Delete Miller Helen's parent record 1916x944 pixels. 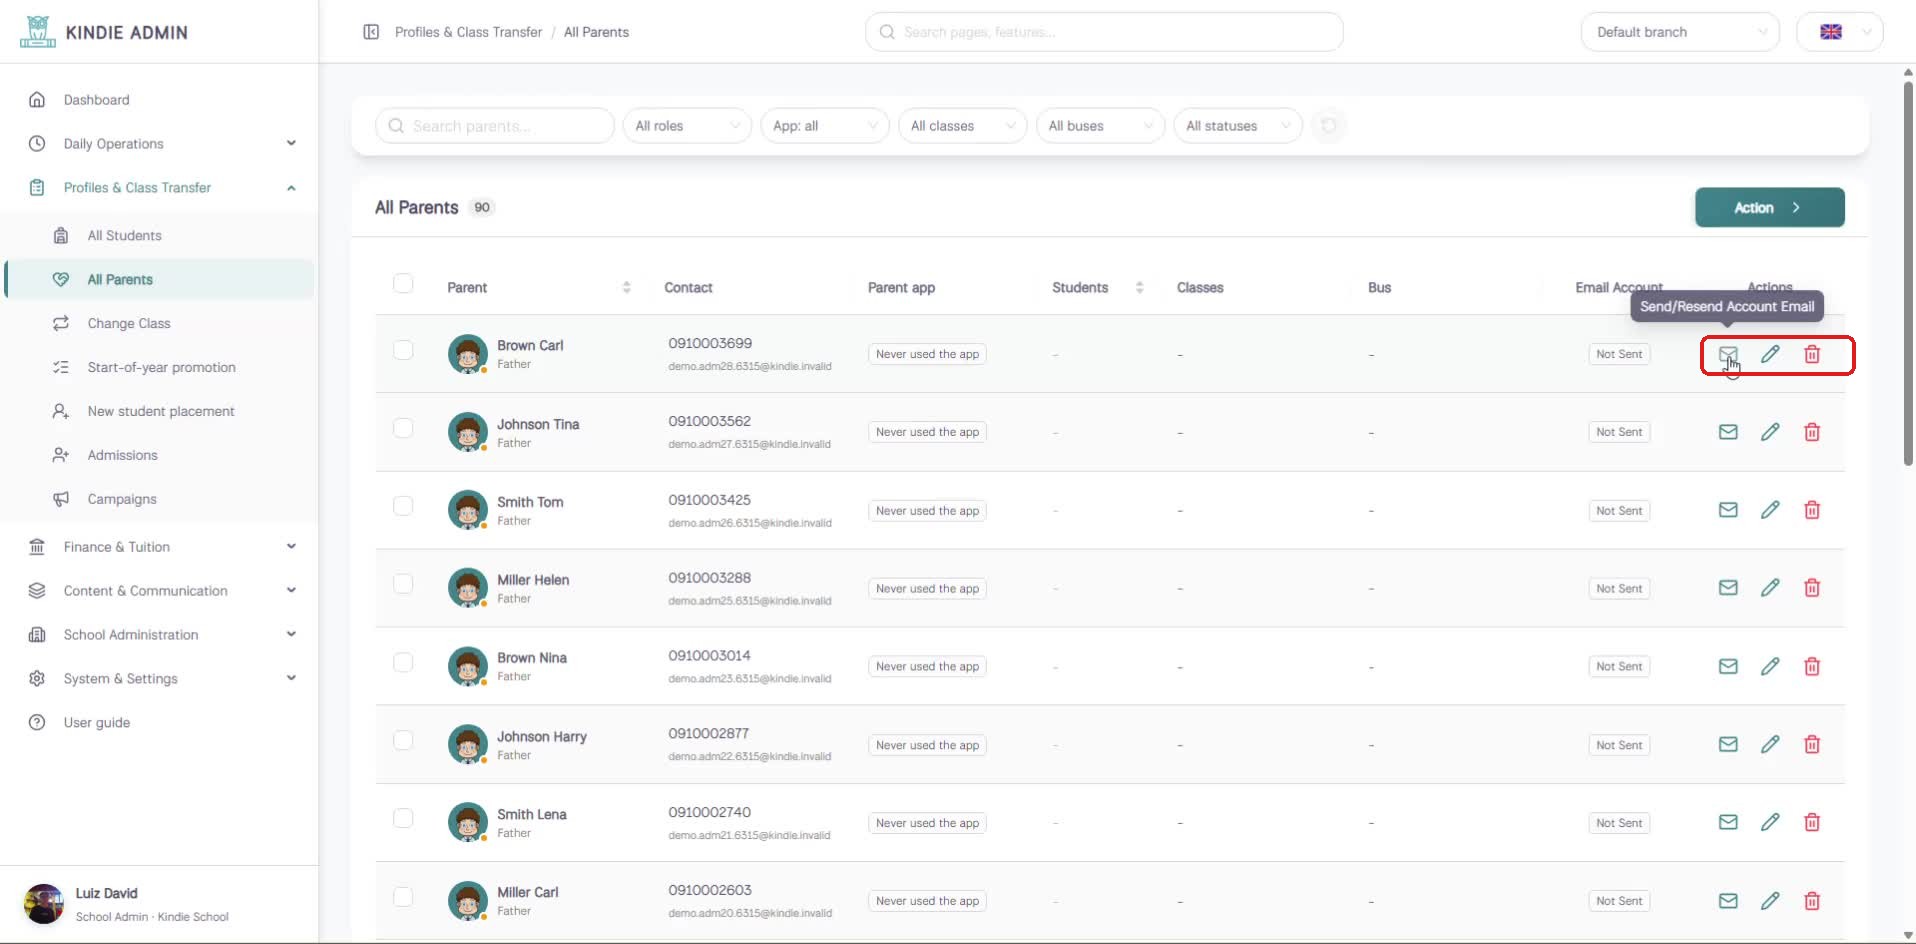1812,588
